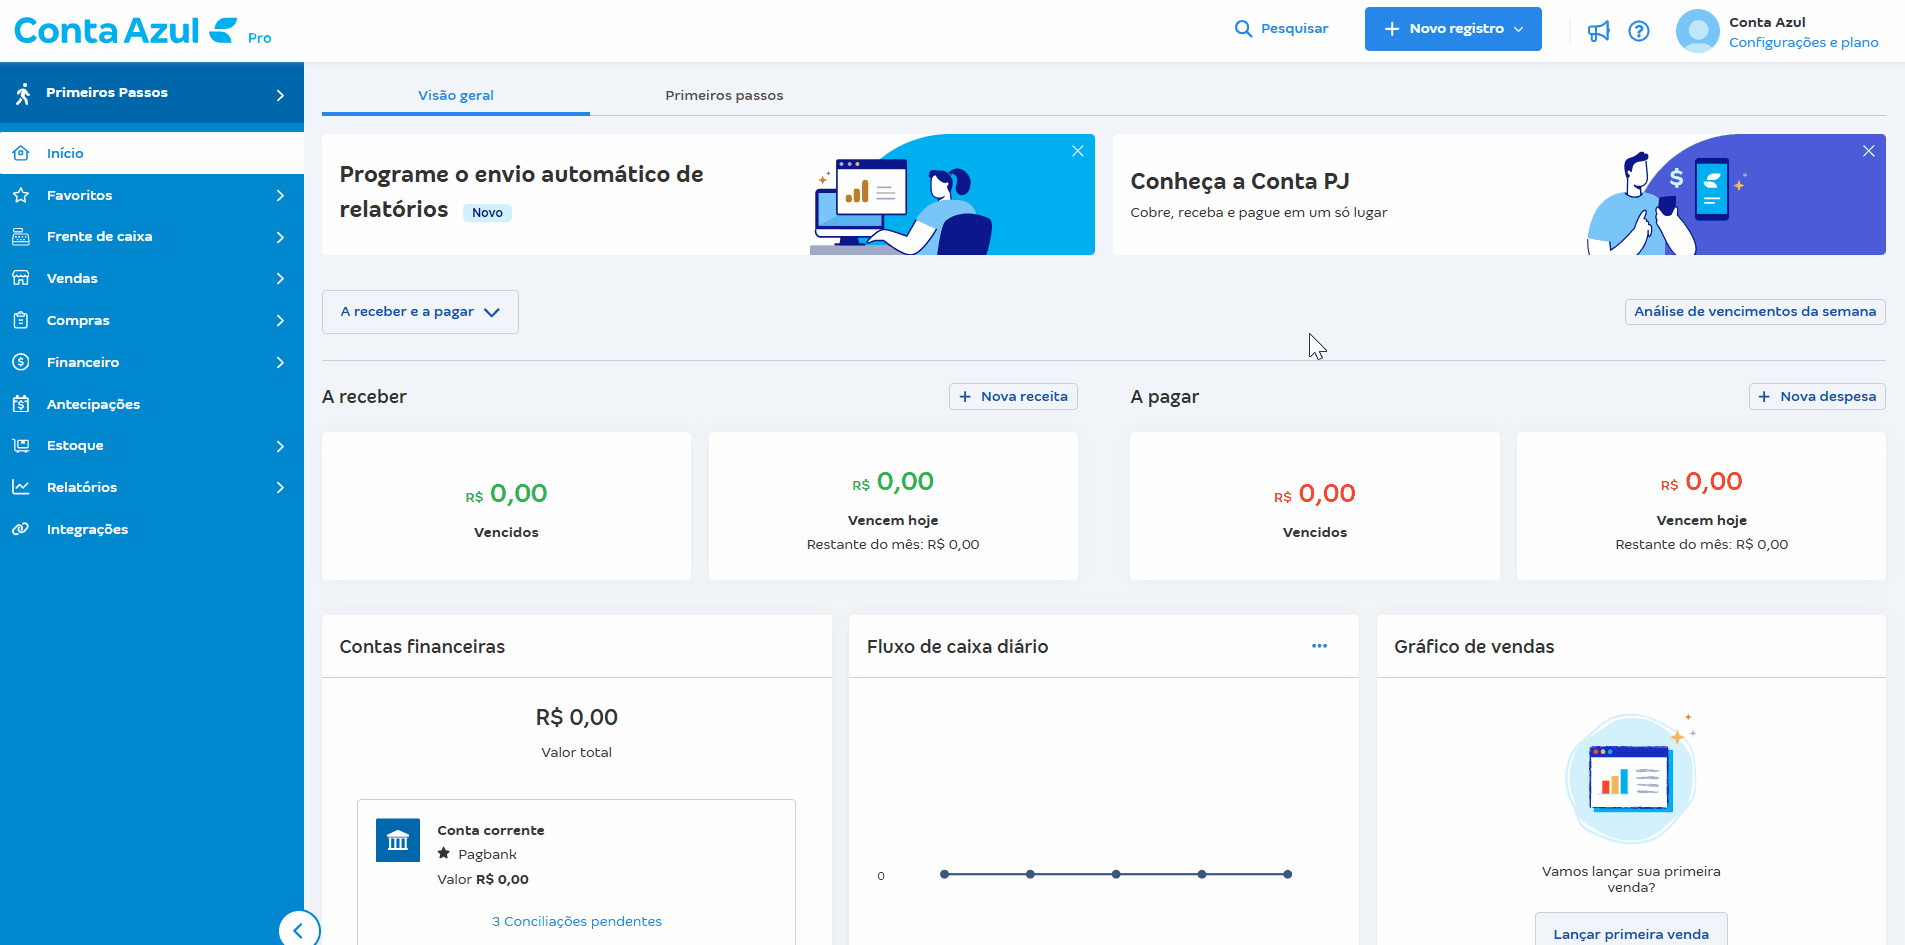Image resolution: width=1905 pixels, height=945 pixels.
Task: Collapse the sidebar with the bottom chevron
Action: tap(299, 929)
